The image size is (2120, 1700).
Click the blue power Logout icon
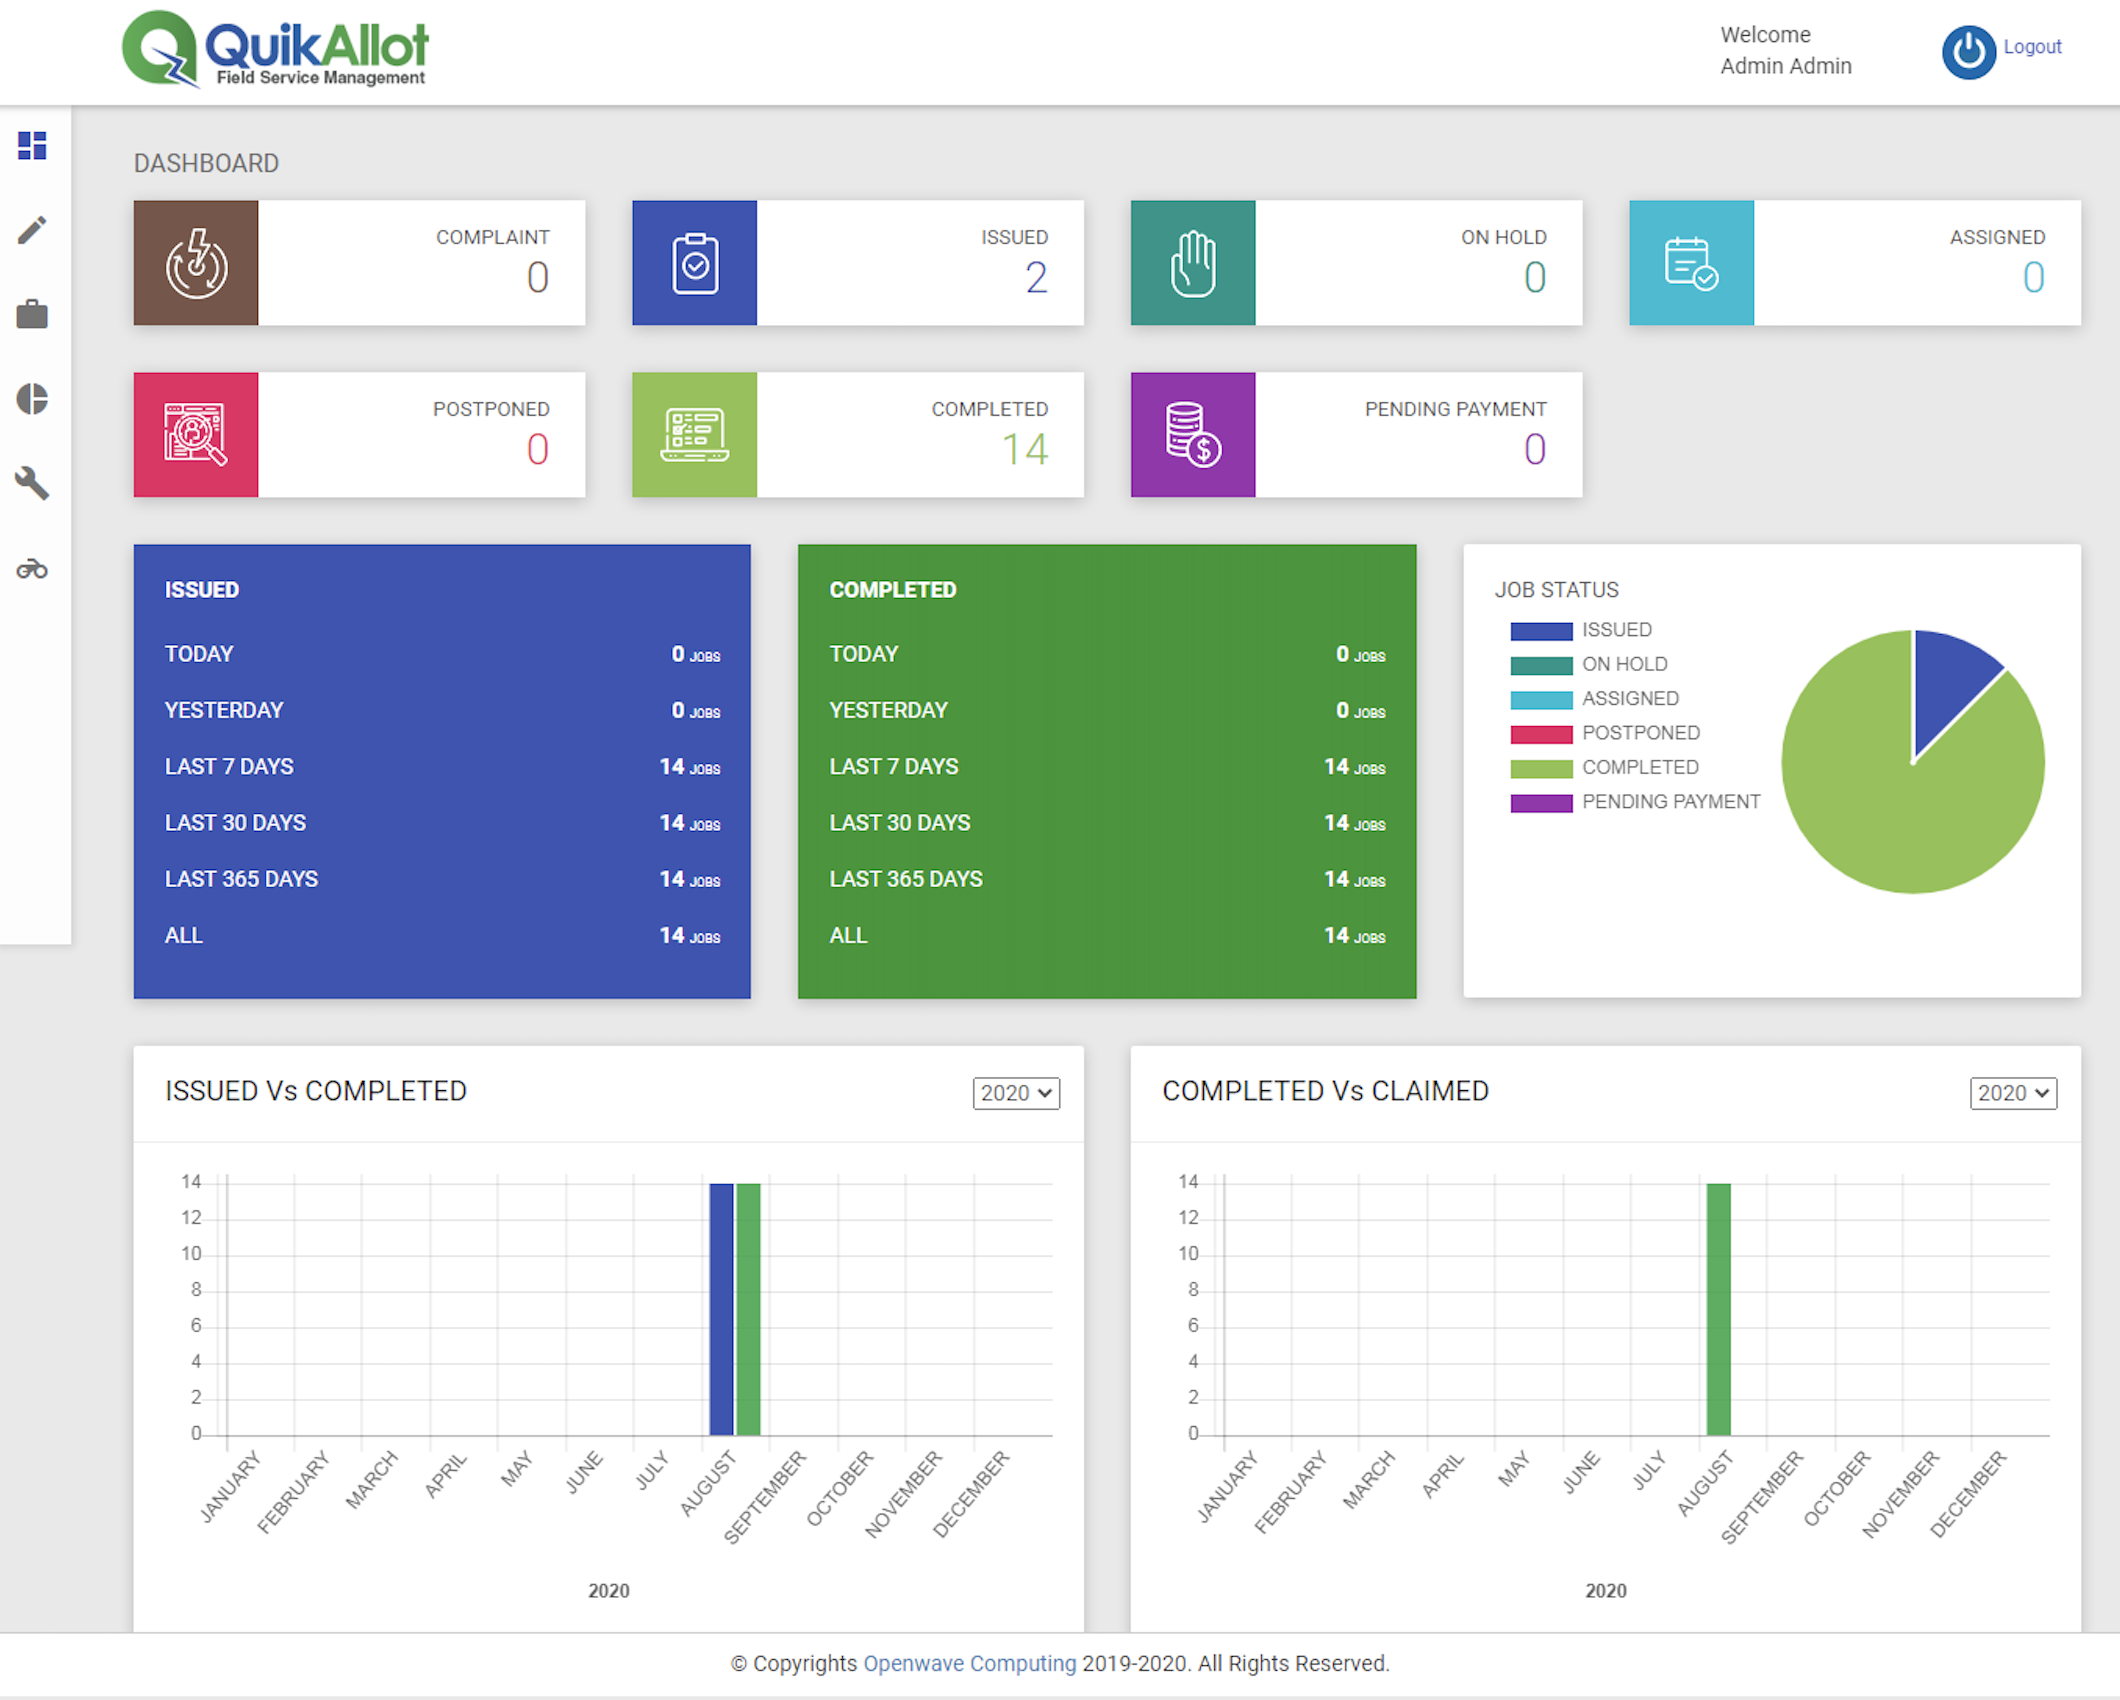[1968, 52]
